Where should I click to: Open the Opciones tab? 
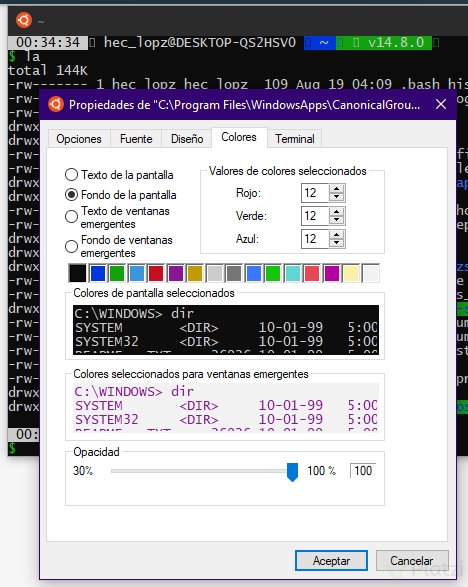pos(79,139)
